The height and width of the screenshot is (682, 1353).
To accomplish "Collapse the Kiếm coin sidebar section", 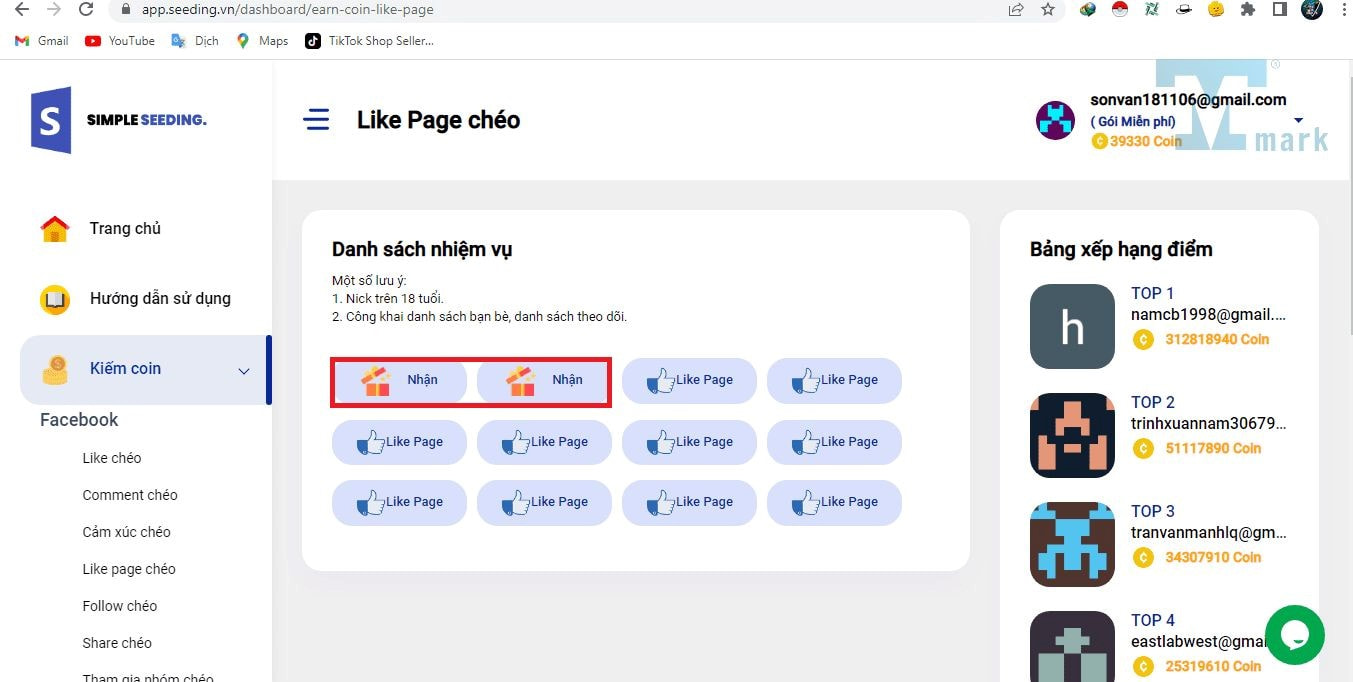I will [243, 371].
